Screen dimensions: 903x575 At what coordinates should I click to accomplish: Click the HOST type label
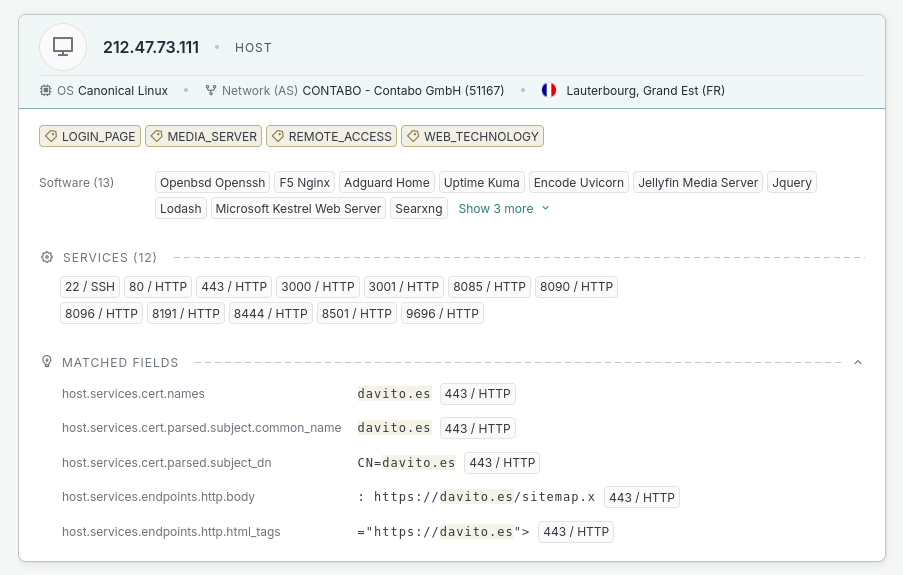click(x=253, y=48)
